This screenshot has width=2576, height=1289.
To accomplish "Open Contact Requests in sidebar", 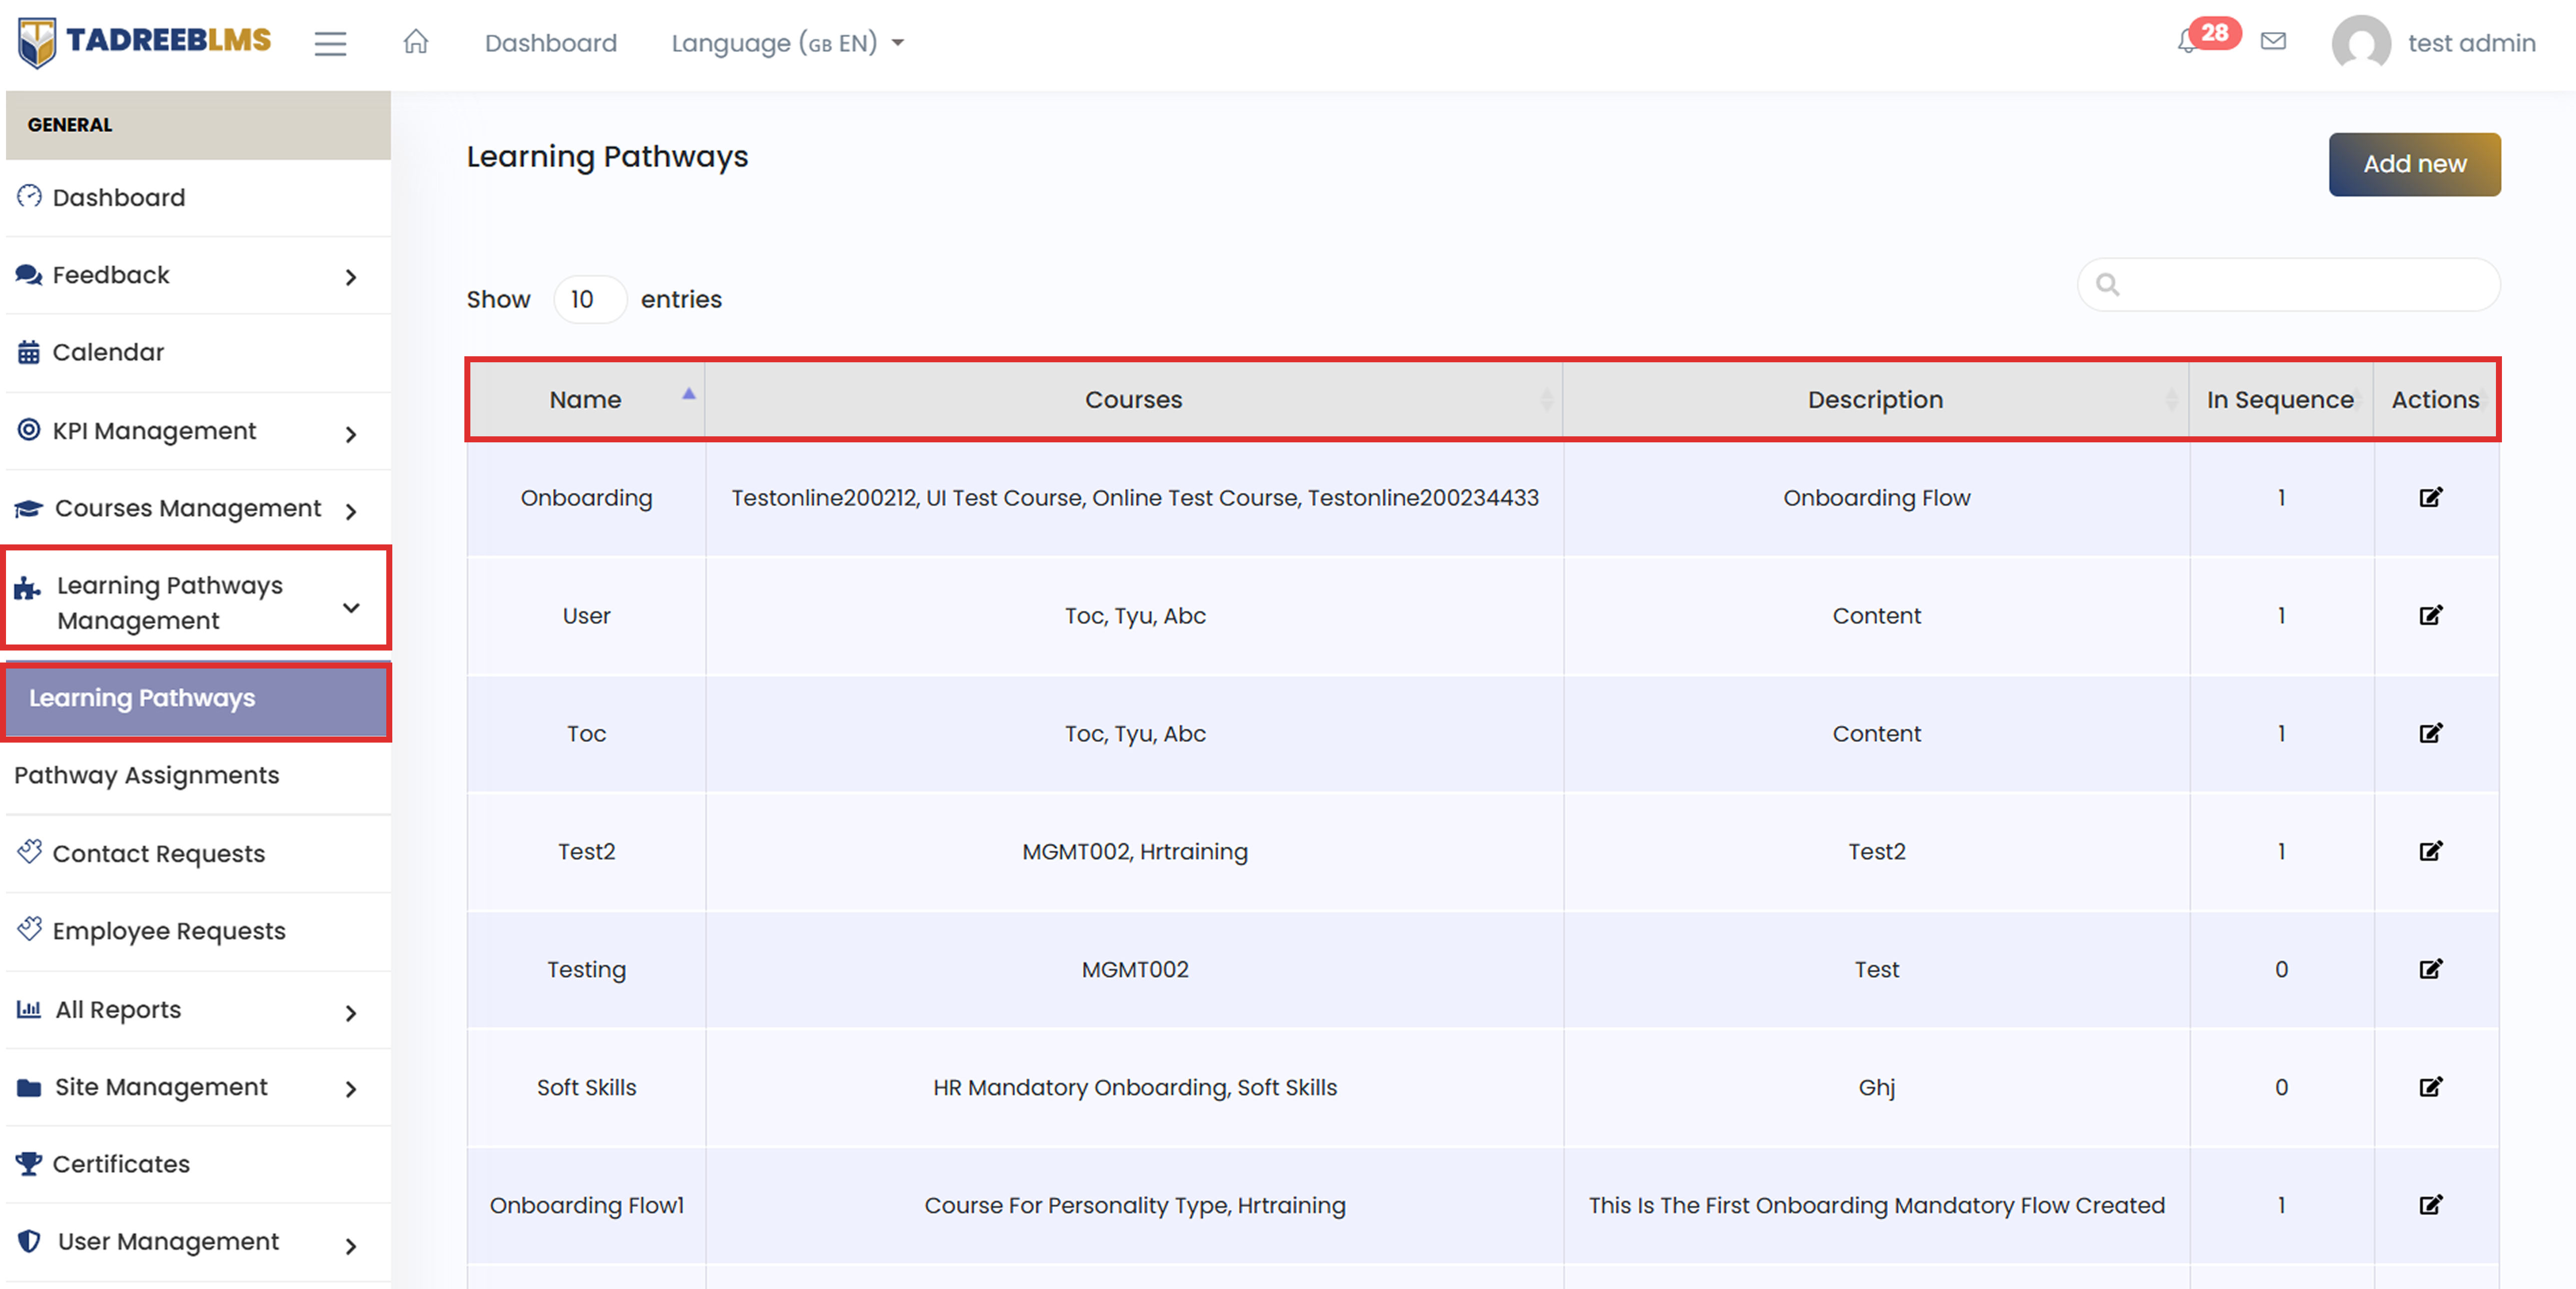I will click(x=159, y=853).
